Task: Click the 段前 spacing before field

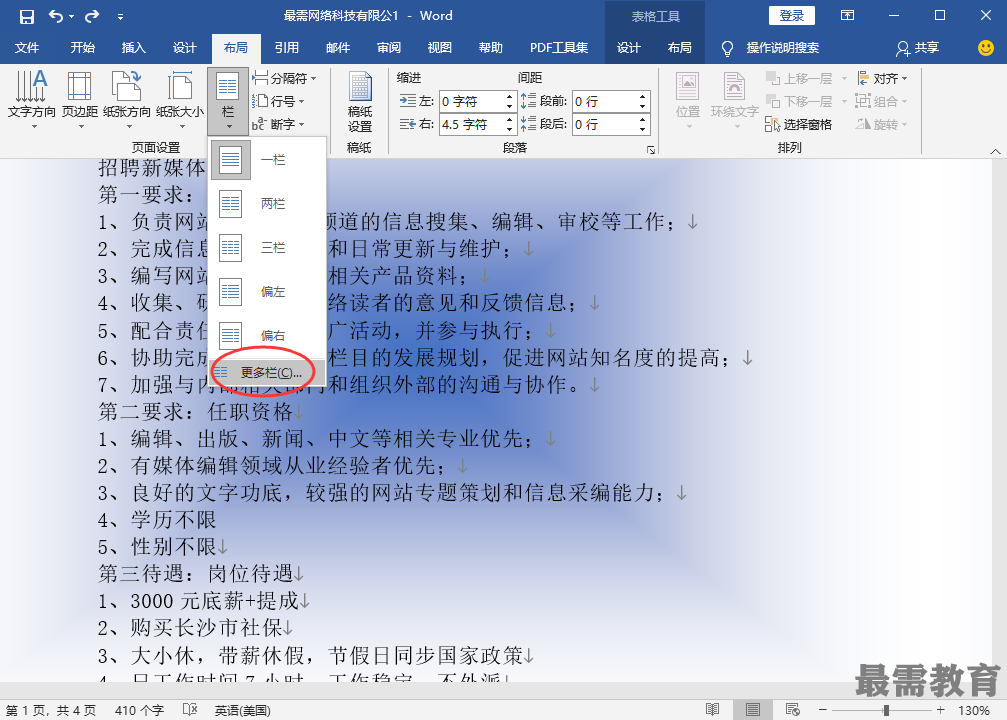Action: [x=604, y=101]
